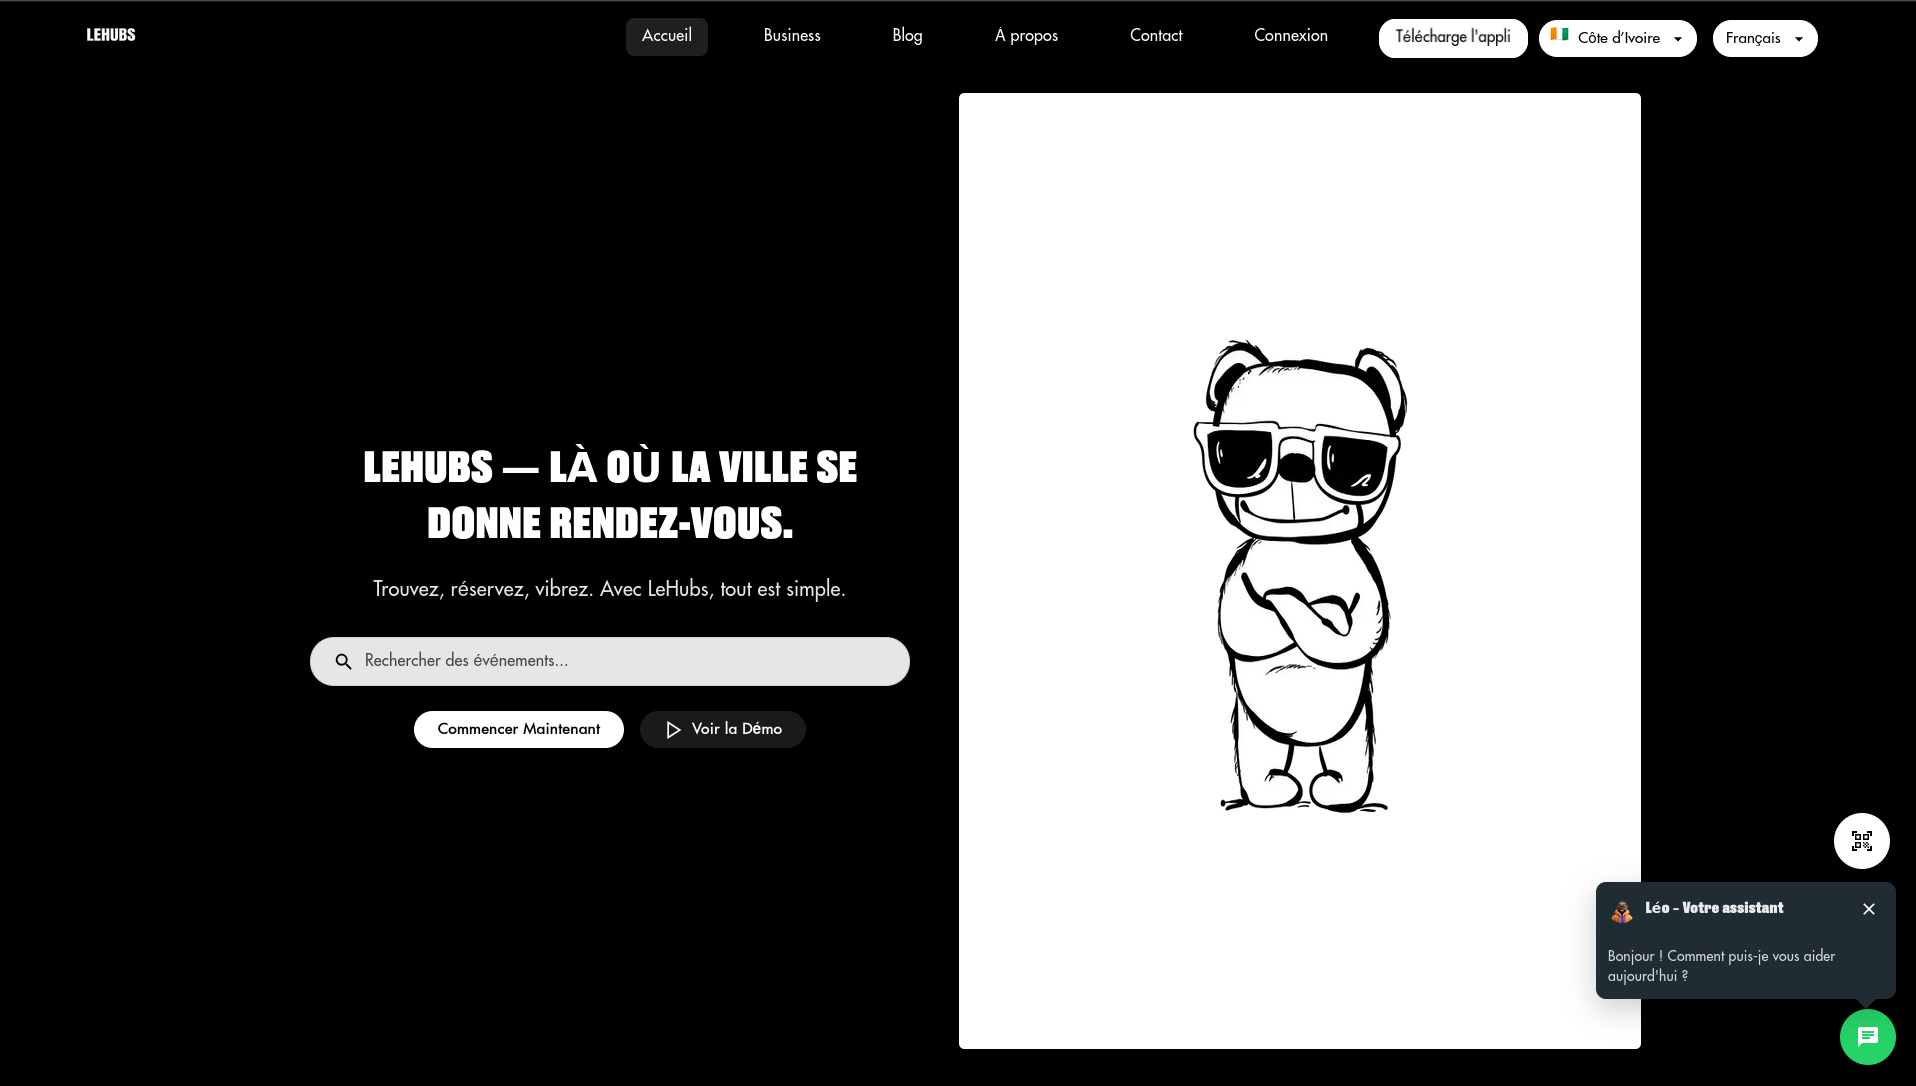Expand the Côte d'Ivoire country dropdown
1916x1086 pixels.
coord(1617,39)
